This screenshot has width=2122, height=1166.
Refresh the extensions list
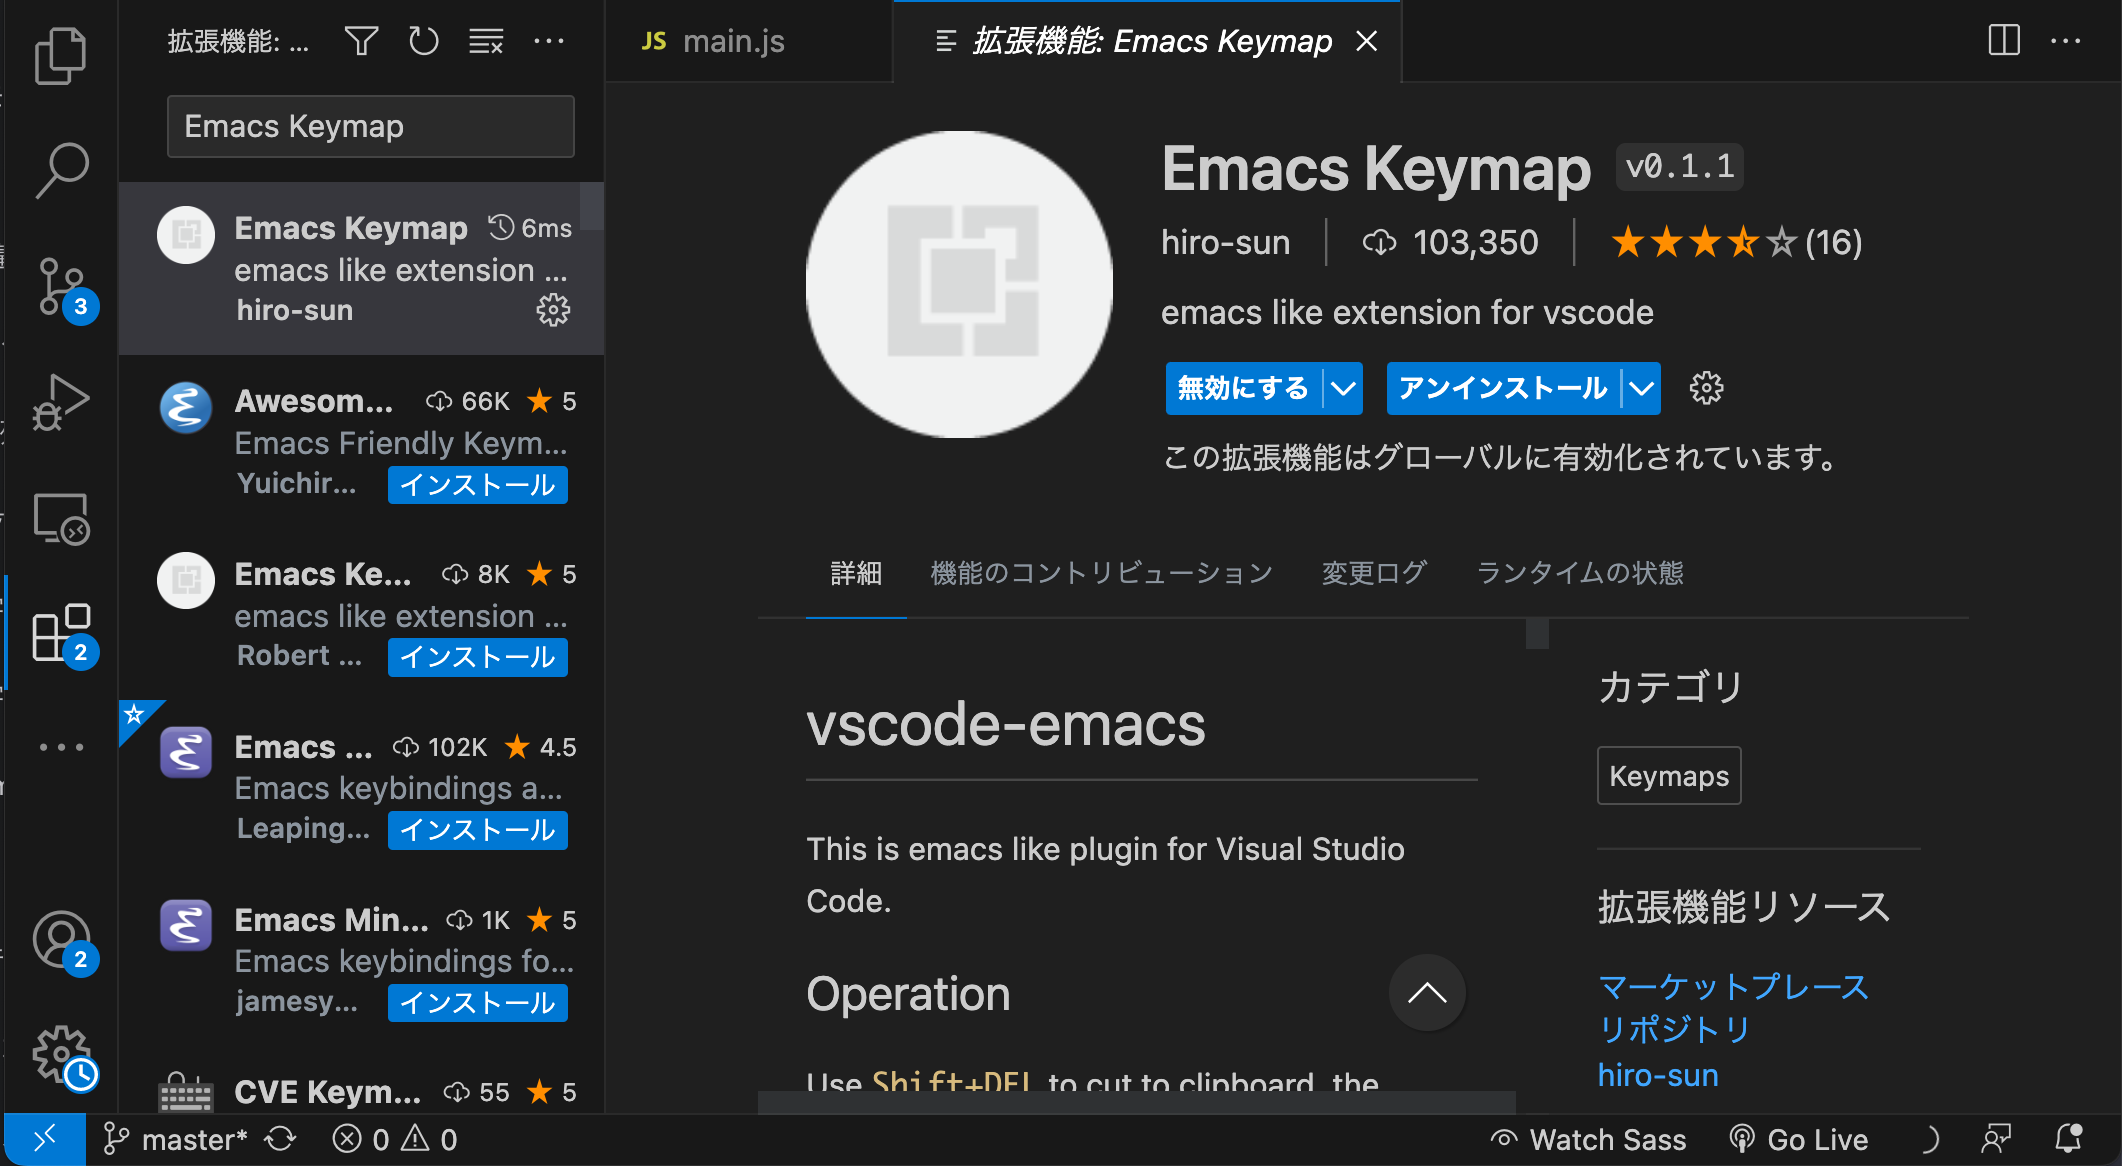point(423,41)
